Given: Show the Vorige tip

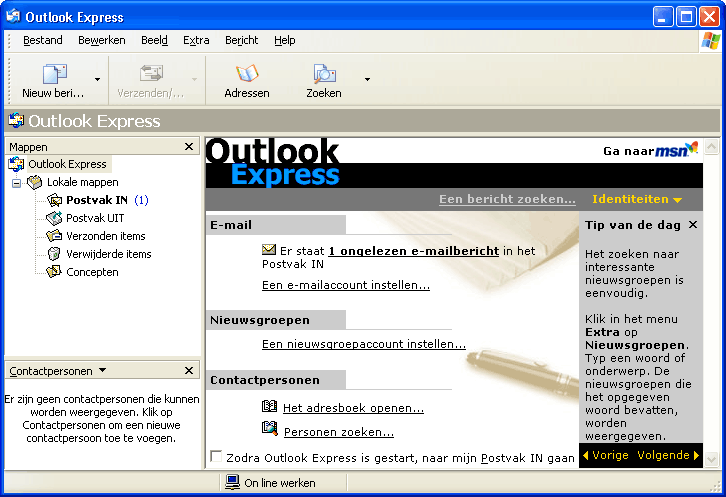Looking at the screenshot, I should [605, 455].
